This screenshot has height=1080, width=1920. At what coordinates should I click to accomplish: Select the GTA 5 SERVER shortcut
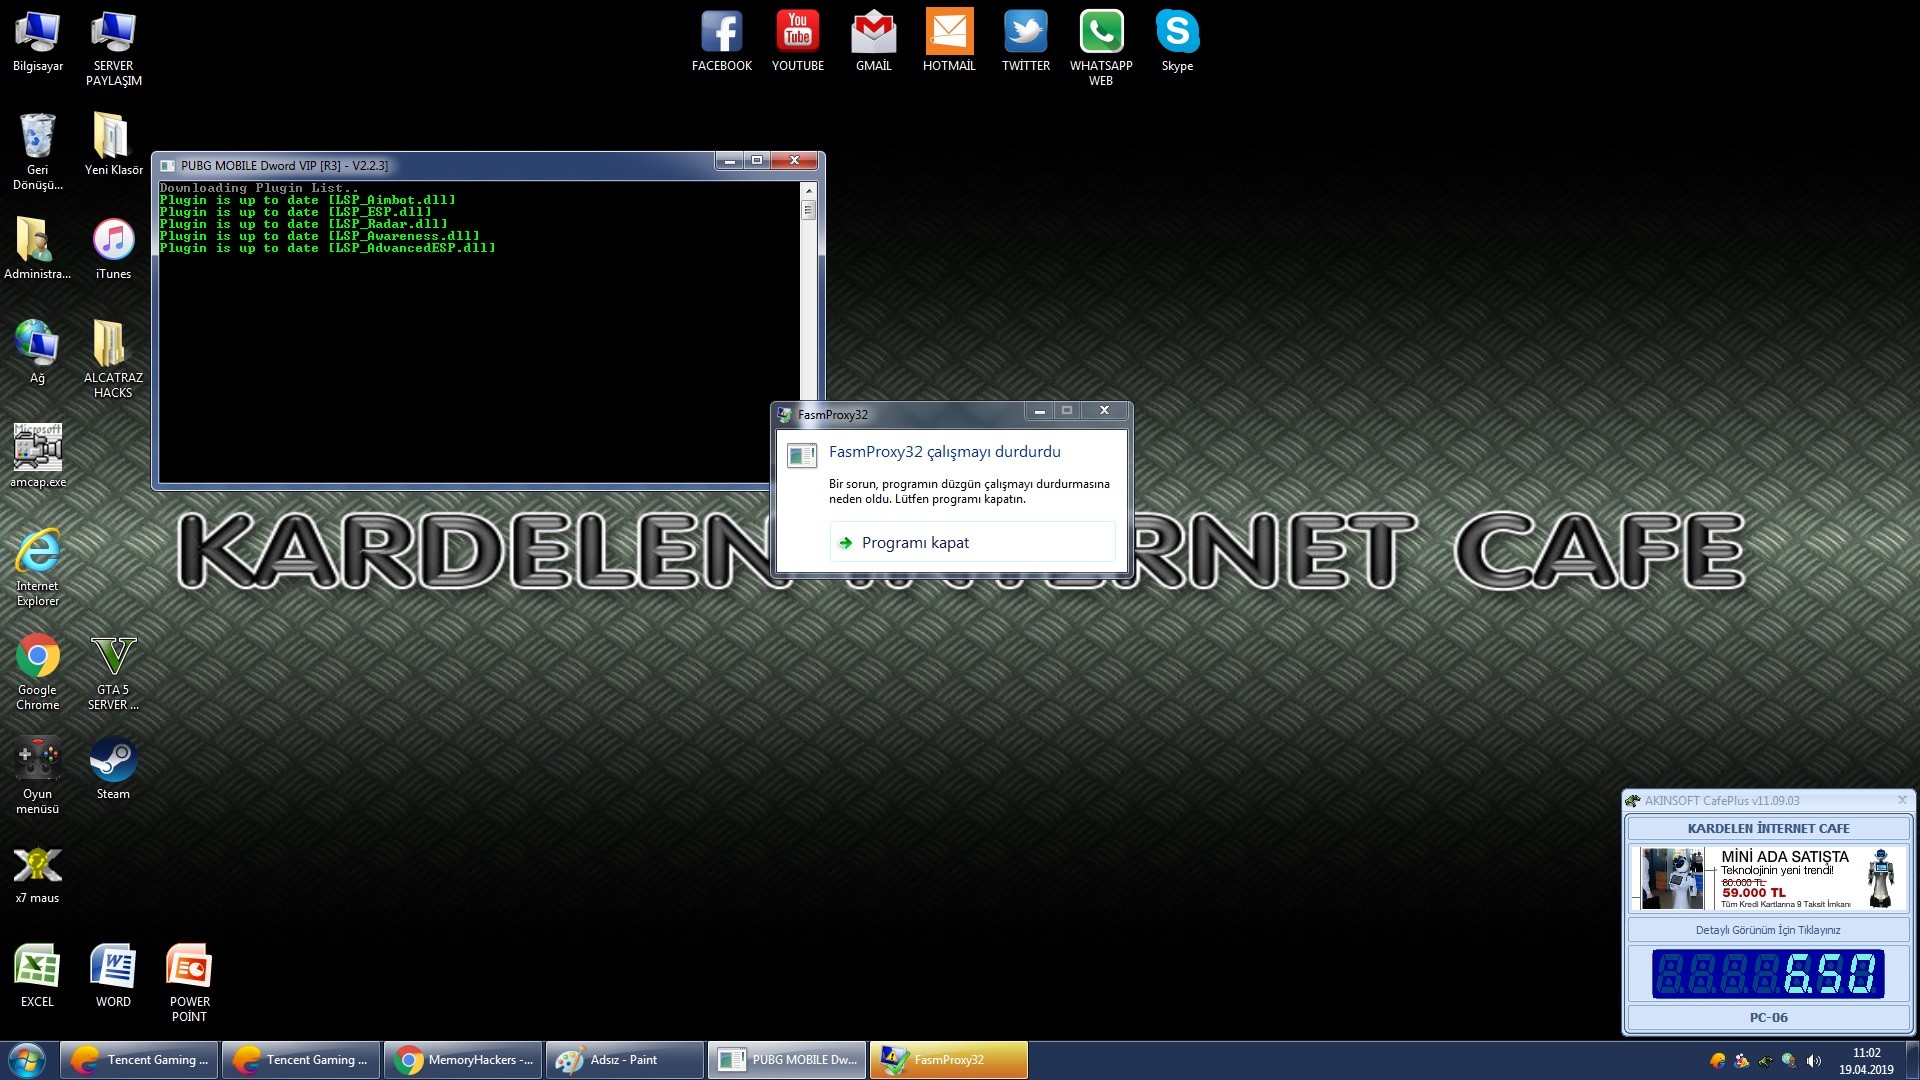click(113, 672)
